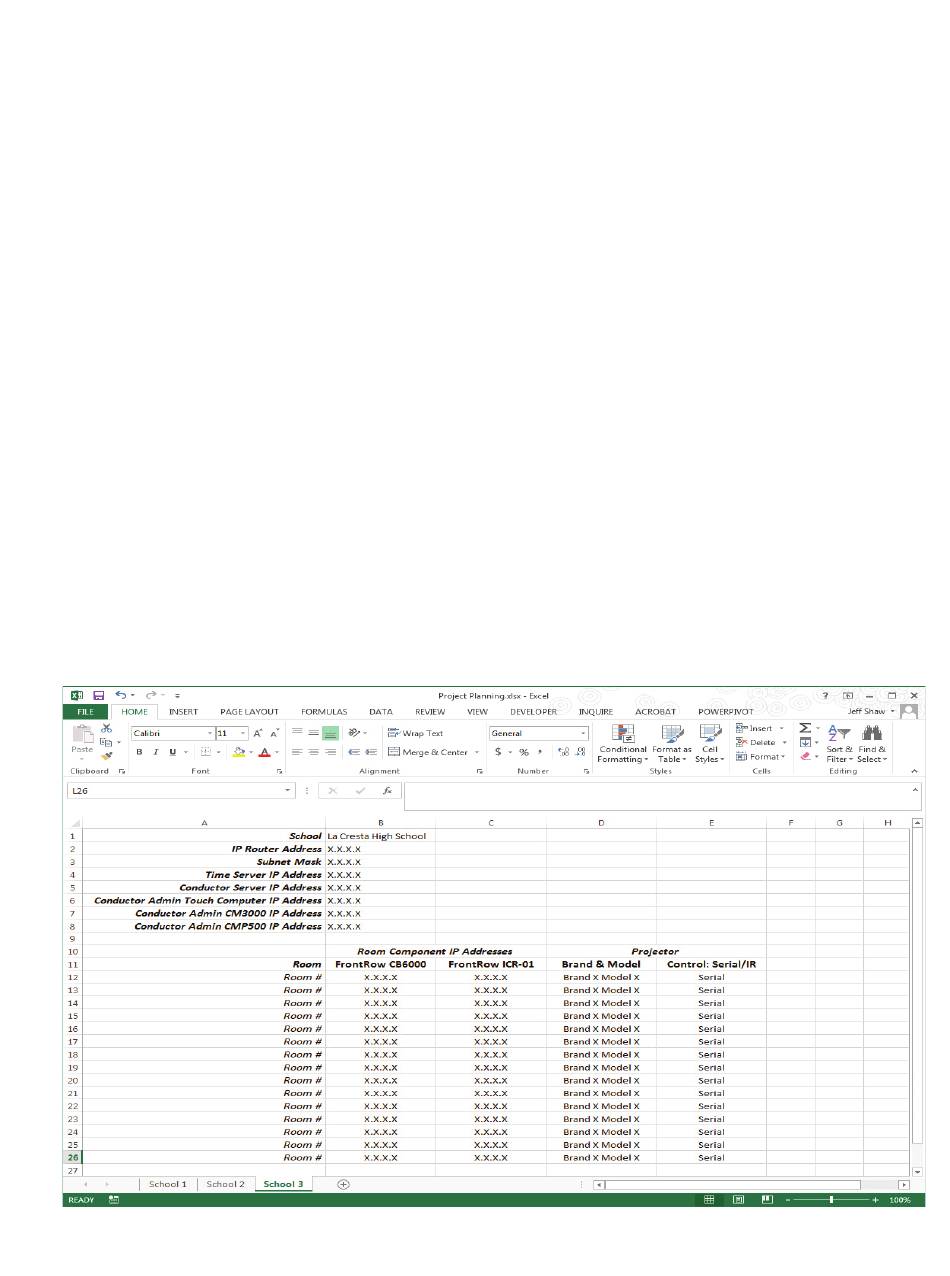Apply the red Font Color swatch
The height and width of the screenshot is (1276, 950).
click(265, 752)
